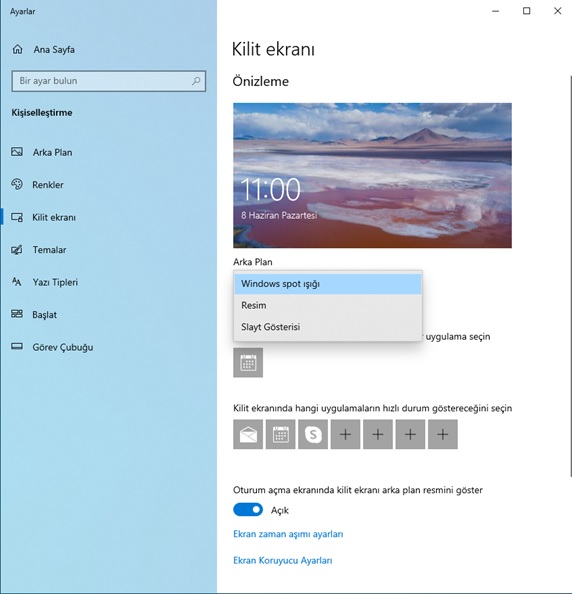Image resolution: width=572 pixels, height=594 pixels.
Task: Add app using first plus tile
Action: (345, 434)
